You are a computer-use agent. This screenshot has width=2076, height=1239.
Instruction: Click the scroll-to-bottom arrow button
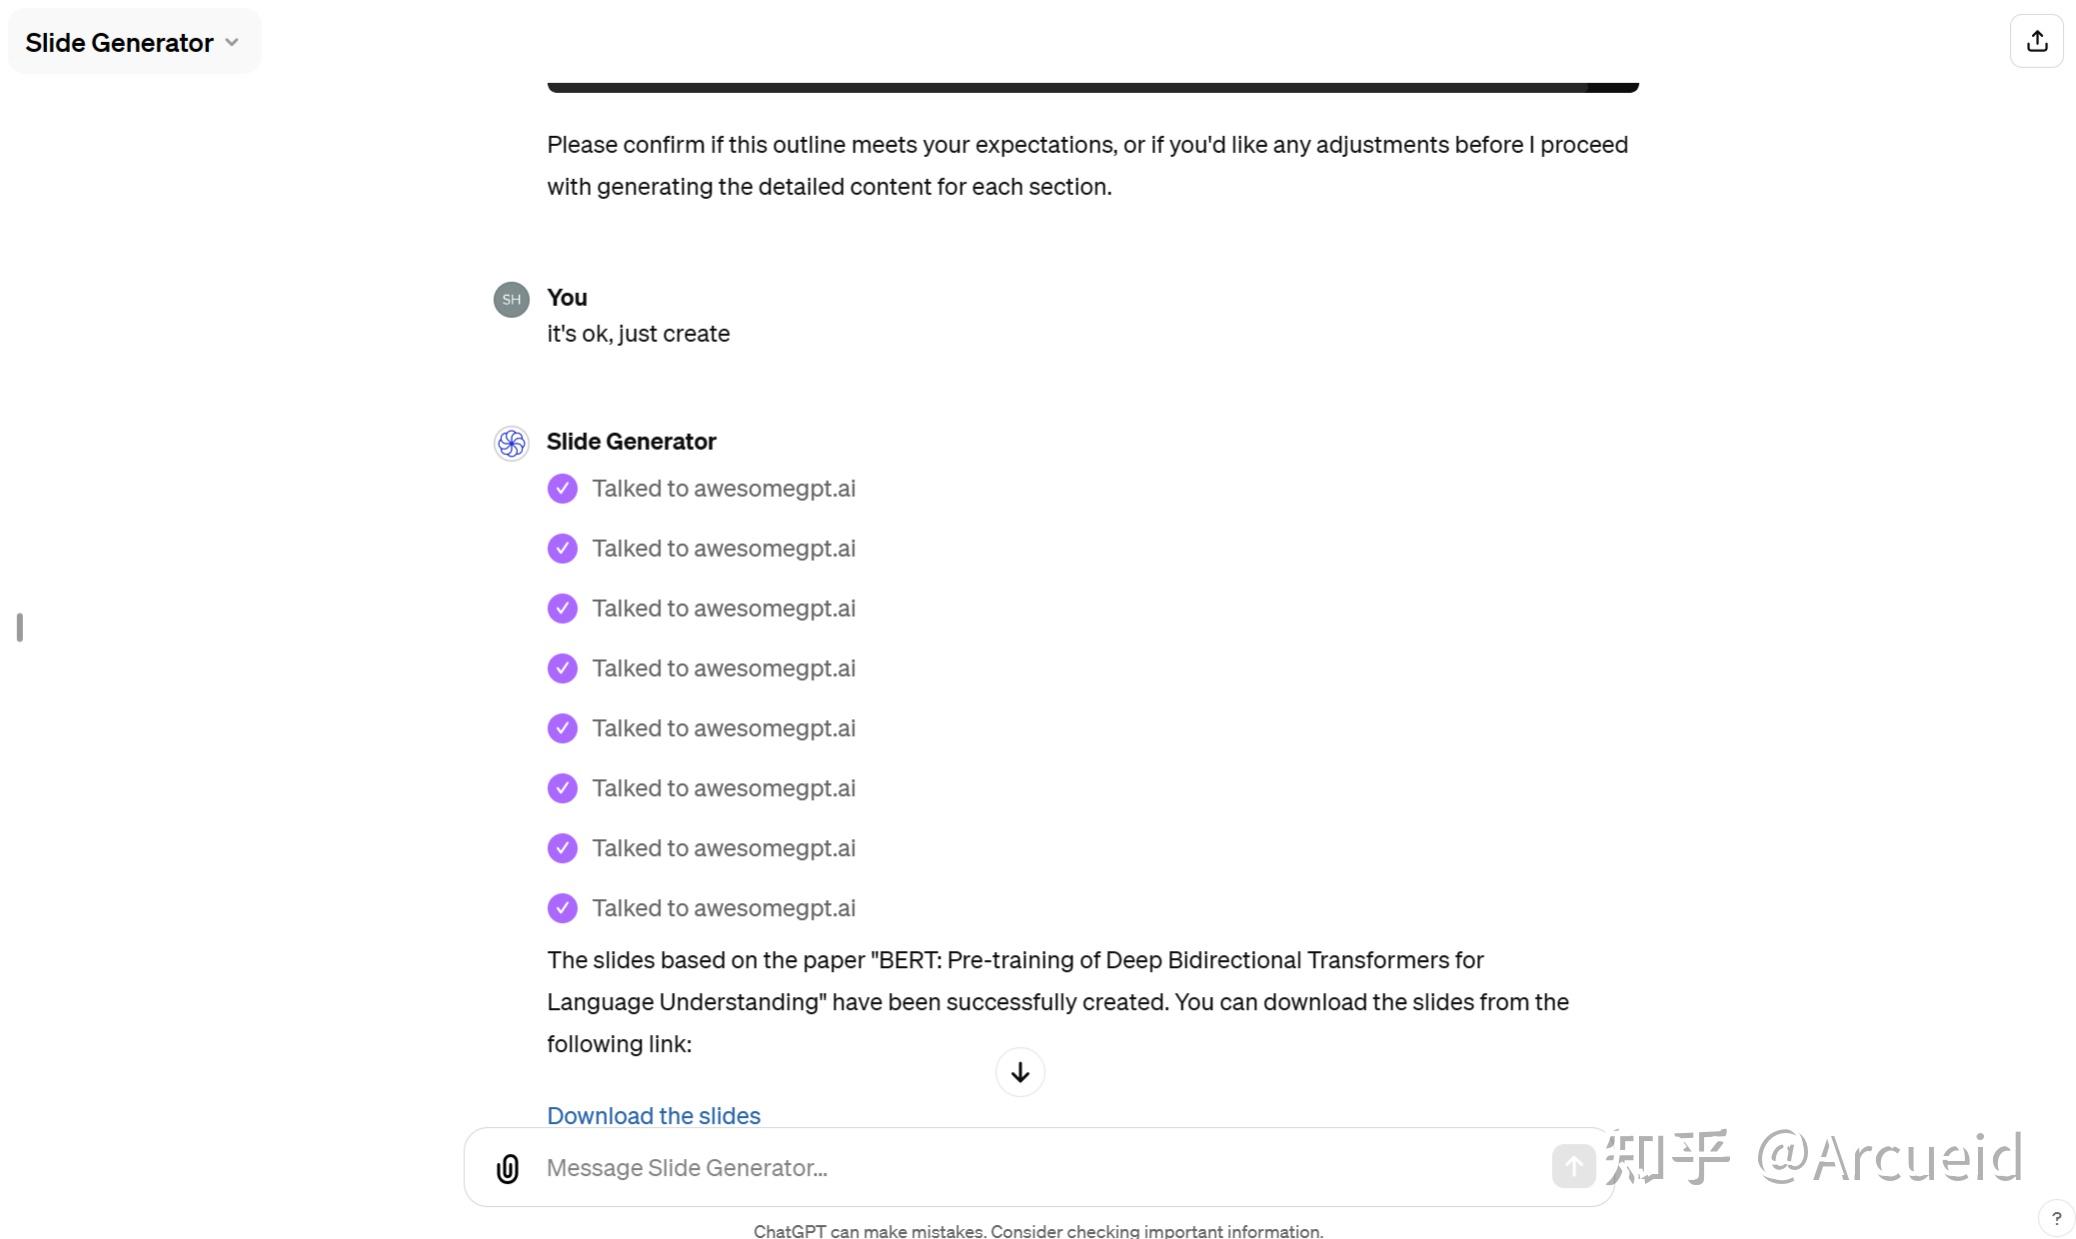pyautogui.click(x=1019, y=1071)
